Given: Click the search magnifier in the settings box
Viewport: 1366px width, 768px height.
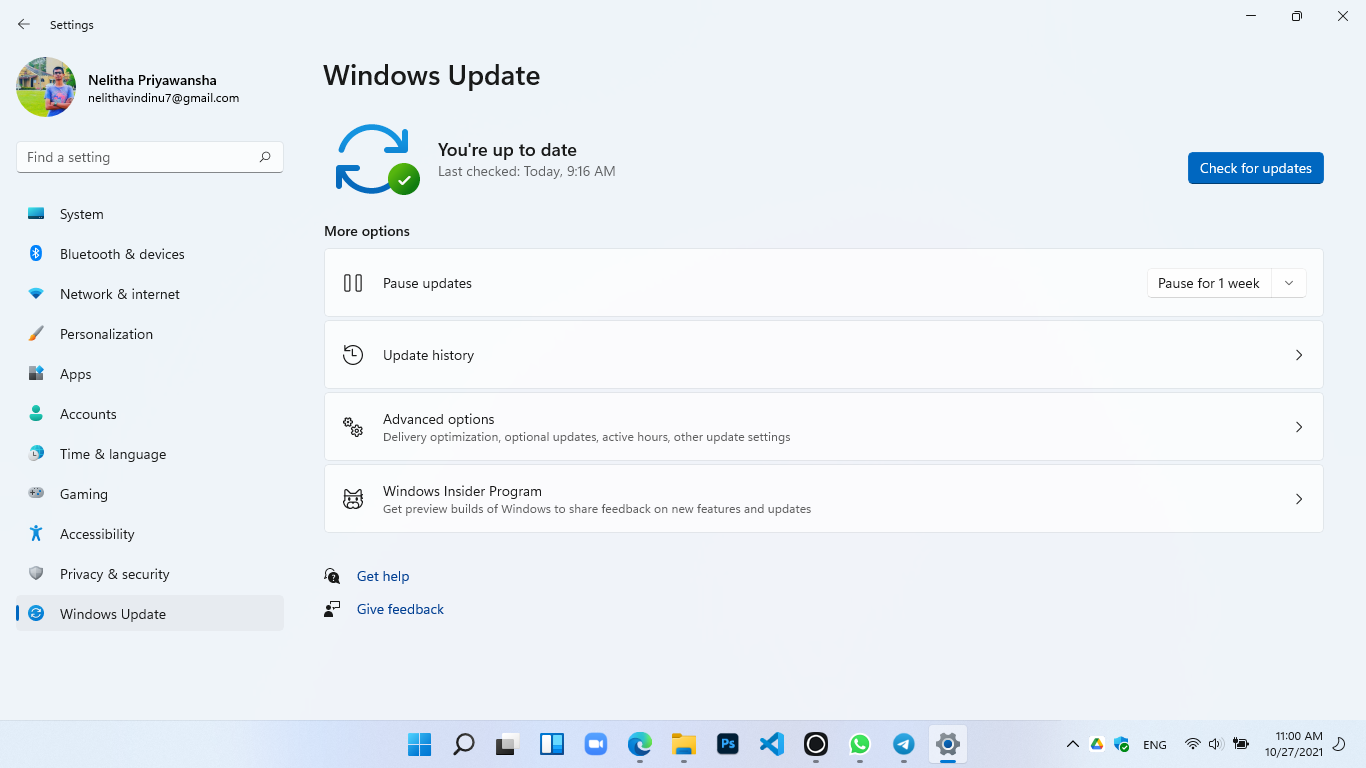Looking at the screenshot, I should [x=265, y=157].
